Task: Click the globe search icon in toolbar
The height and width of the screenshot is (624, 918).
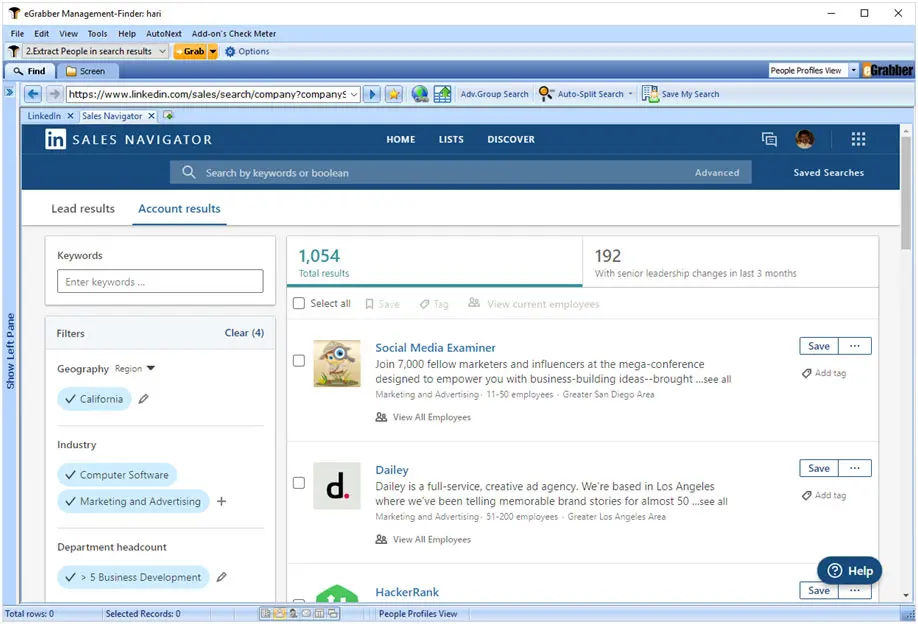Action: tap(419, 94)
